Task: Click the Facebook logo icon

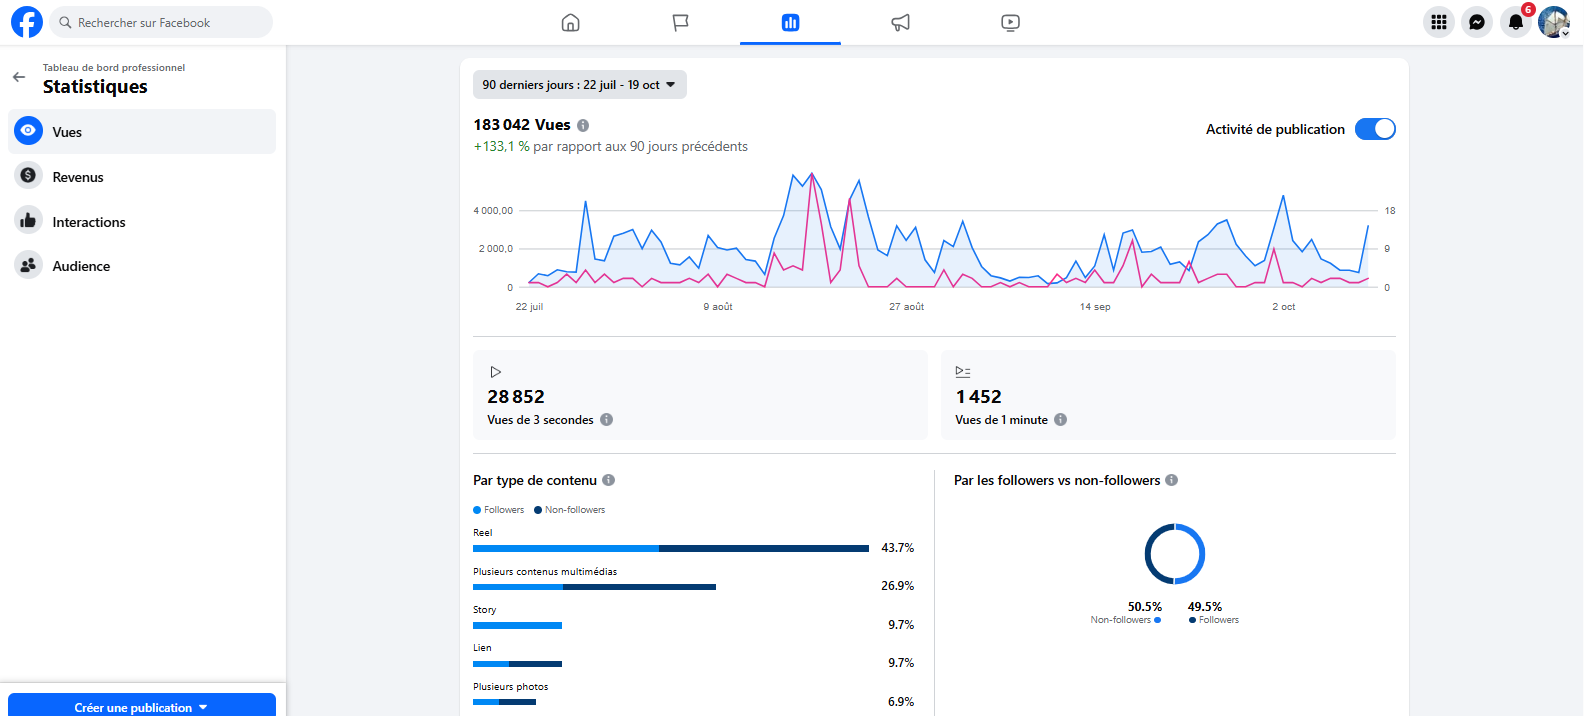Action: tap(27, 22)
